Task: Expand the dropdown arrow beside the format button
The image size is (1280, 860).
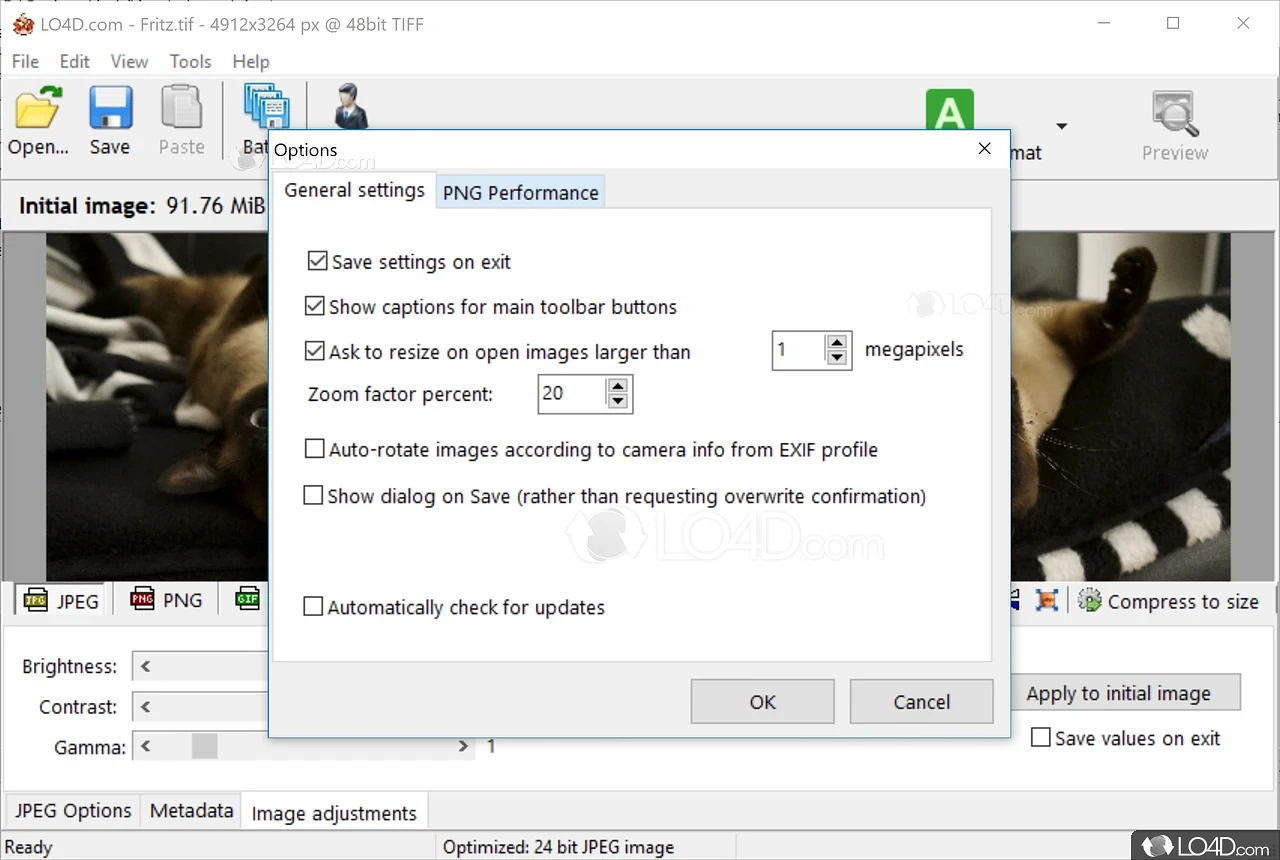Action: pos(1061,126)
